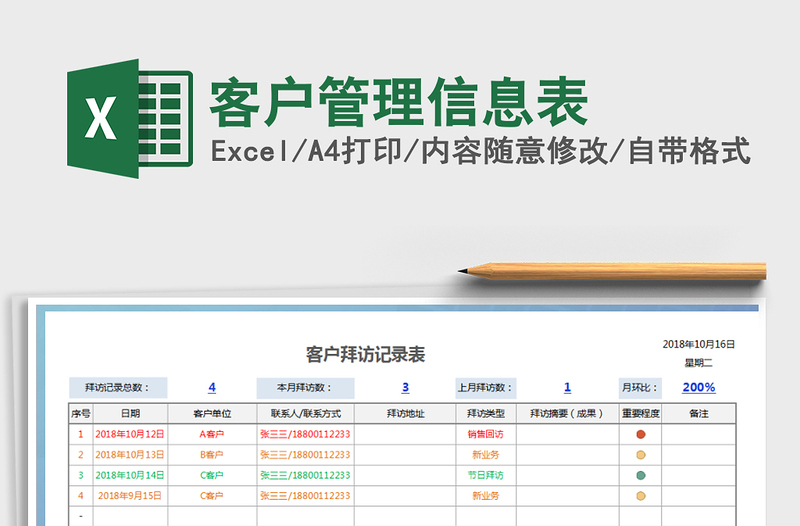Select the contact cell in row 3

pyautogui.click(x=306, y=475)
